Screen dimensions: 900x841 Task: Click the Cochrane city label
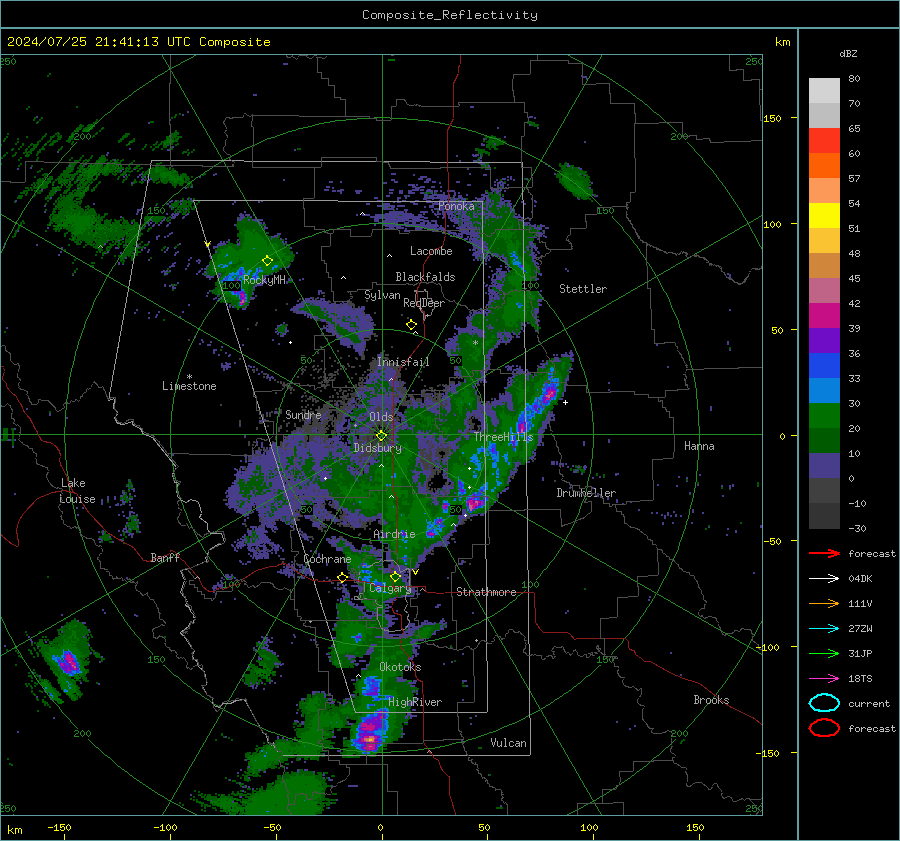pos(327,559)
